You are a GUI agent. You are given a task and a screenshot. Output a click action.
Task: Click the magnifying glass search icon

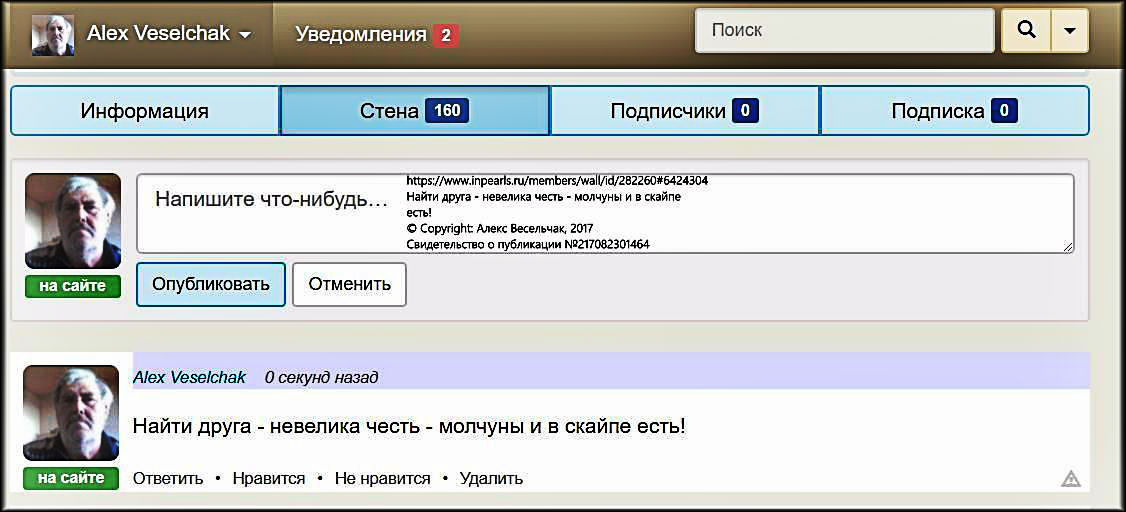point(1026,31)
